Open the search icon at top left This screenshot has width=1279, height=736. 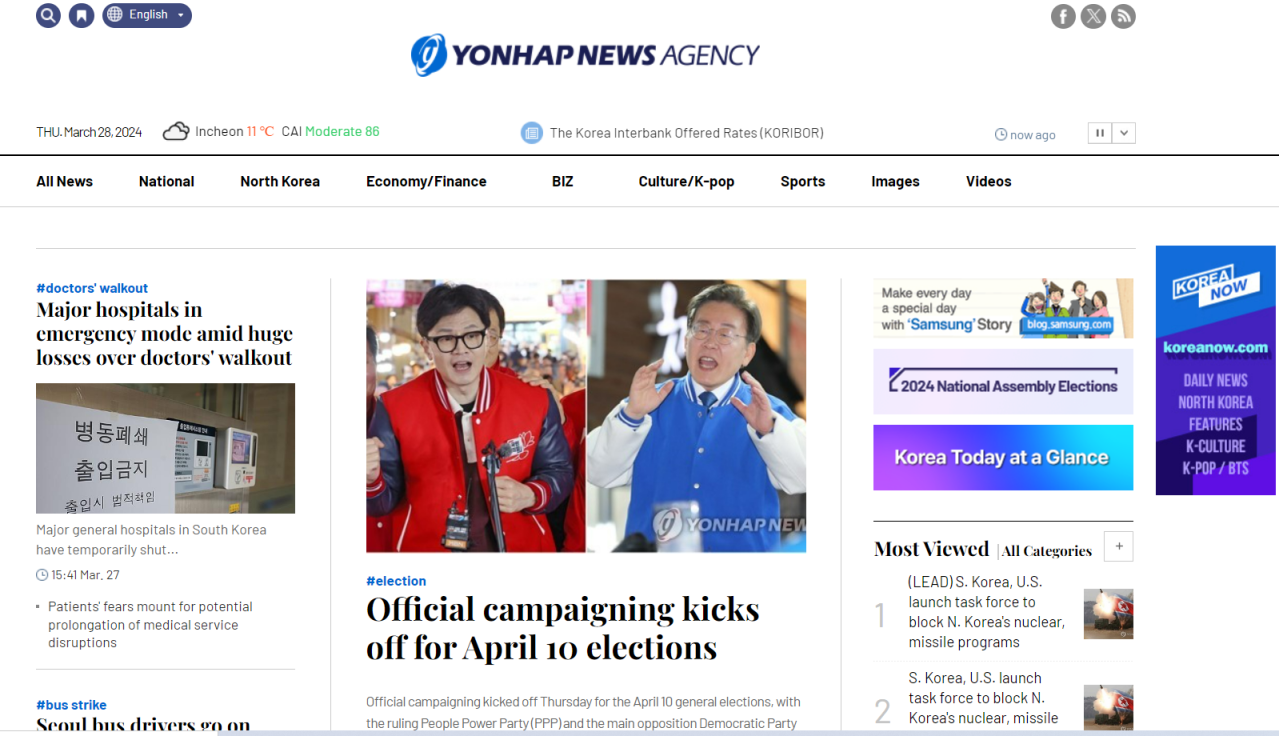pos(48,16)
